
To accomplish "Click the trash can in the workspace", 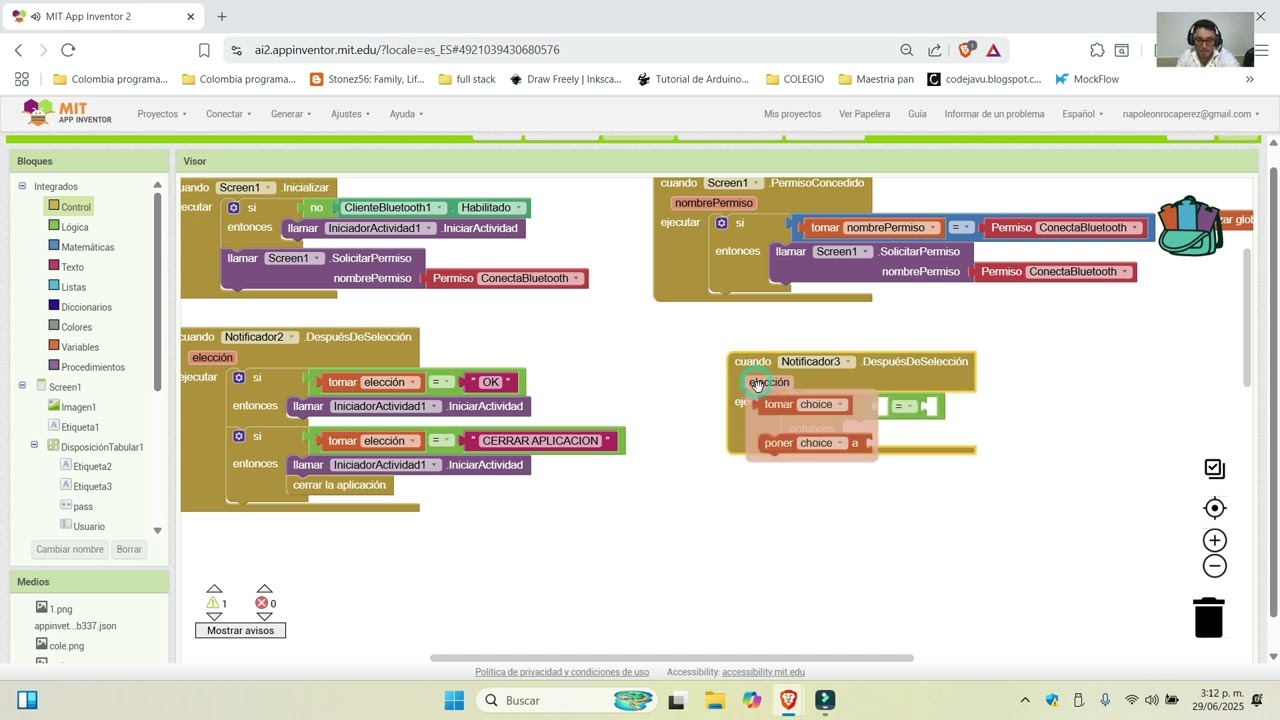I will [x=1209, y=617].
